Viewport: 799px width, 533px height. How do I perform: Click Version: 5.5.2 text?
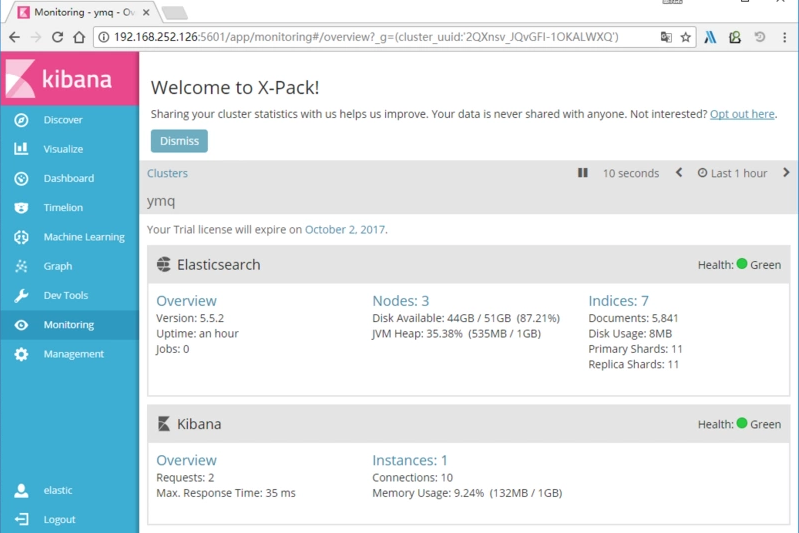(x=190, y=318)
